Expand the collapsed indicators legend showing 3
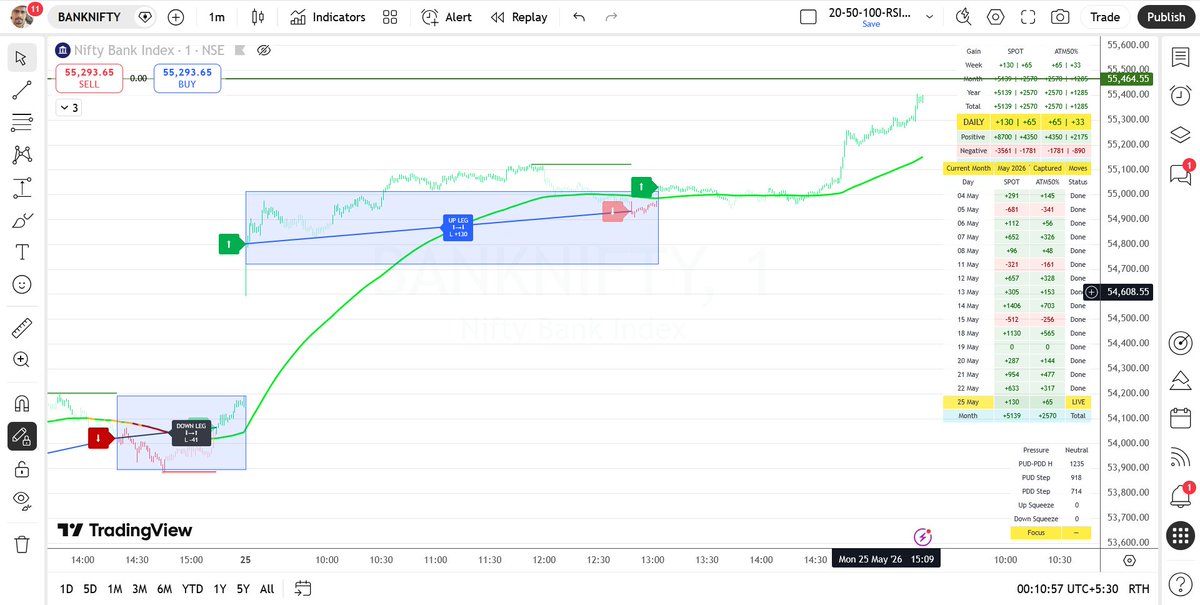The width and height of the screenshot is (1200, 605). [x=69, y=108]
